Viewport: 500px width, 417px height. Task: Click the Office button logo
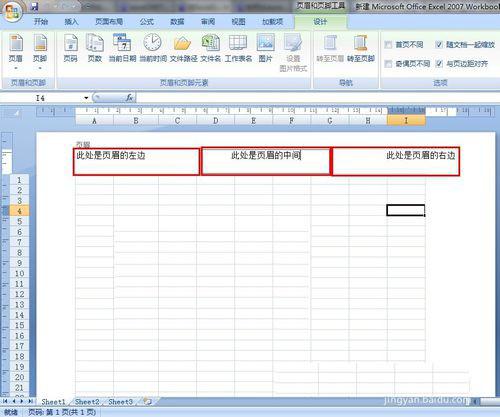pyautogui.click(x=12, y=11)
